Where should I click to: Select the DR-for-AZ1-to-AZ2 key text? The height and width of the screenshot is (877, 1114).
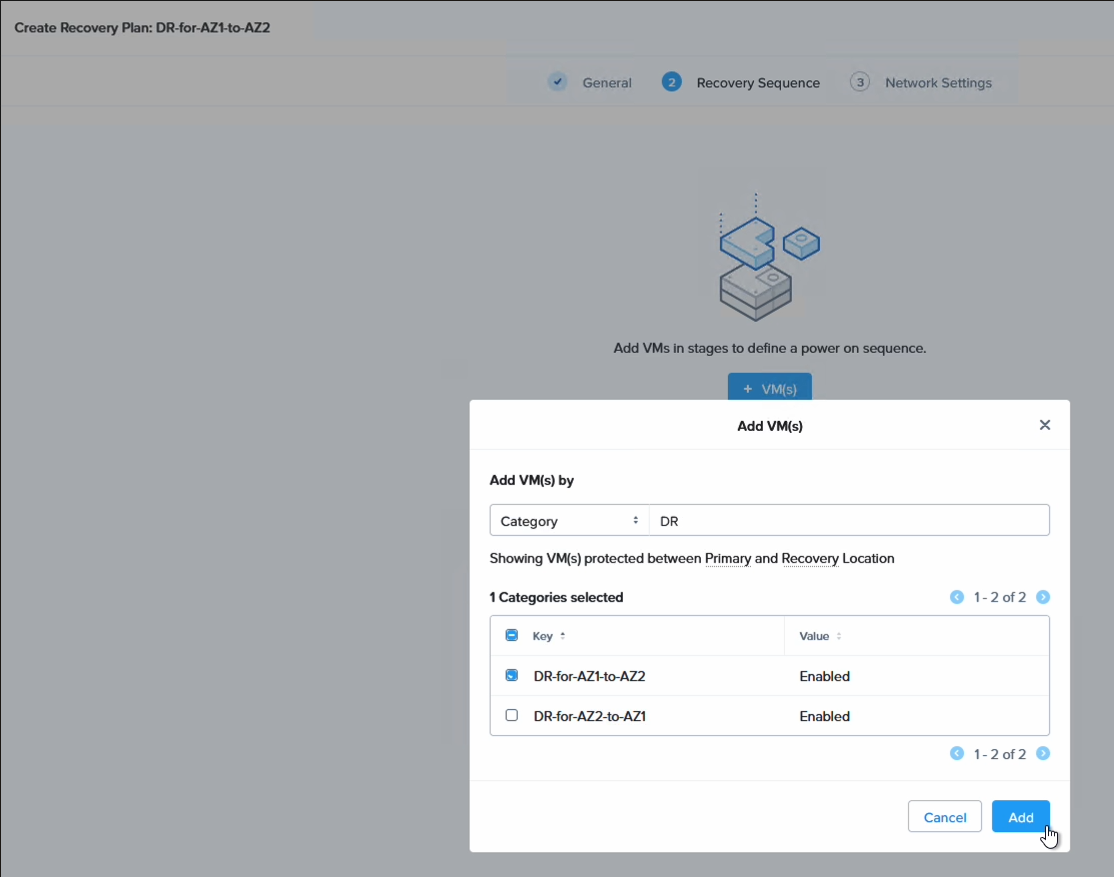click(x=589, y=676)
